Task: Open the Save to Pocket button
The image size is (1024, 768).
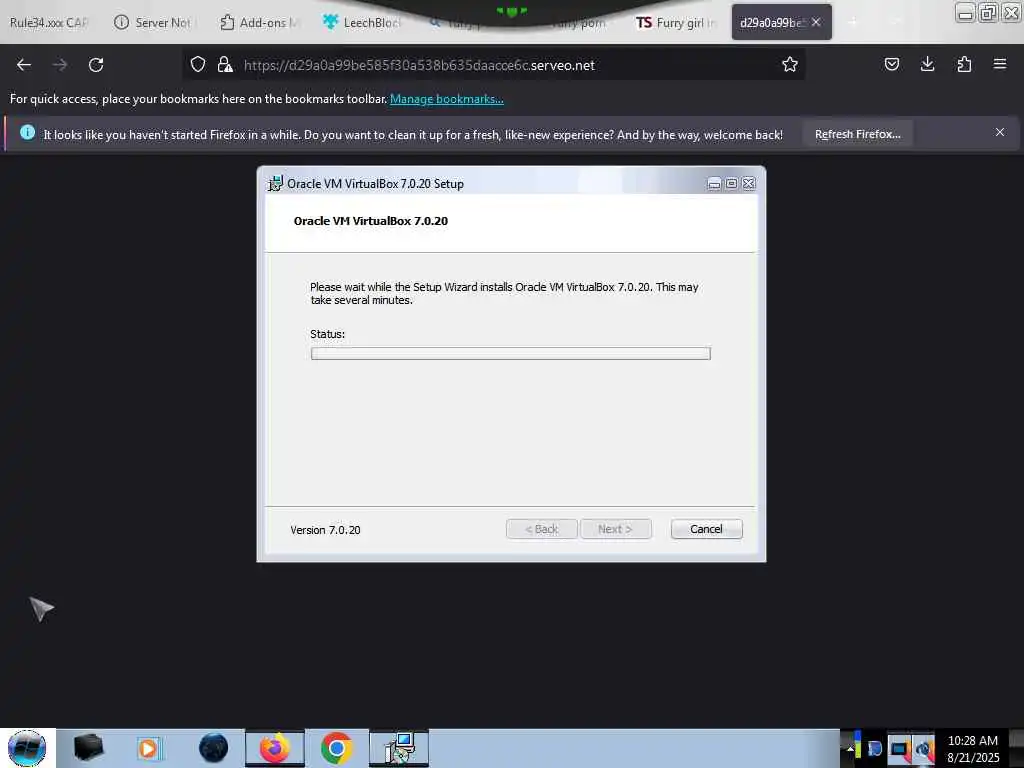Action: [891, 64]
